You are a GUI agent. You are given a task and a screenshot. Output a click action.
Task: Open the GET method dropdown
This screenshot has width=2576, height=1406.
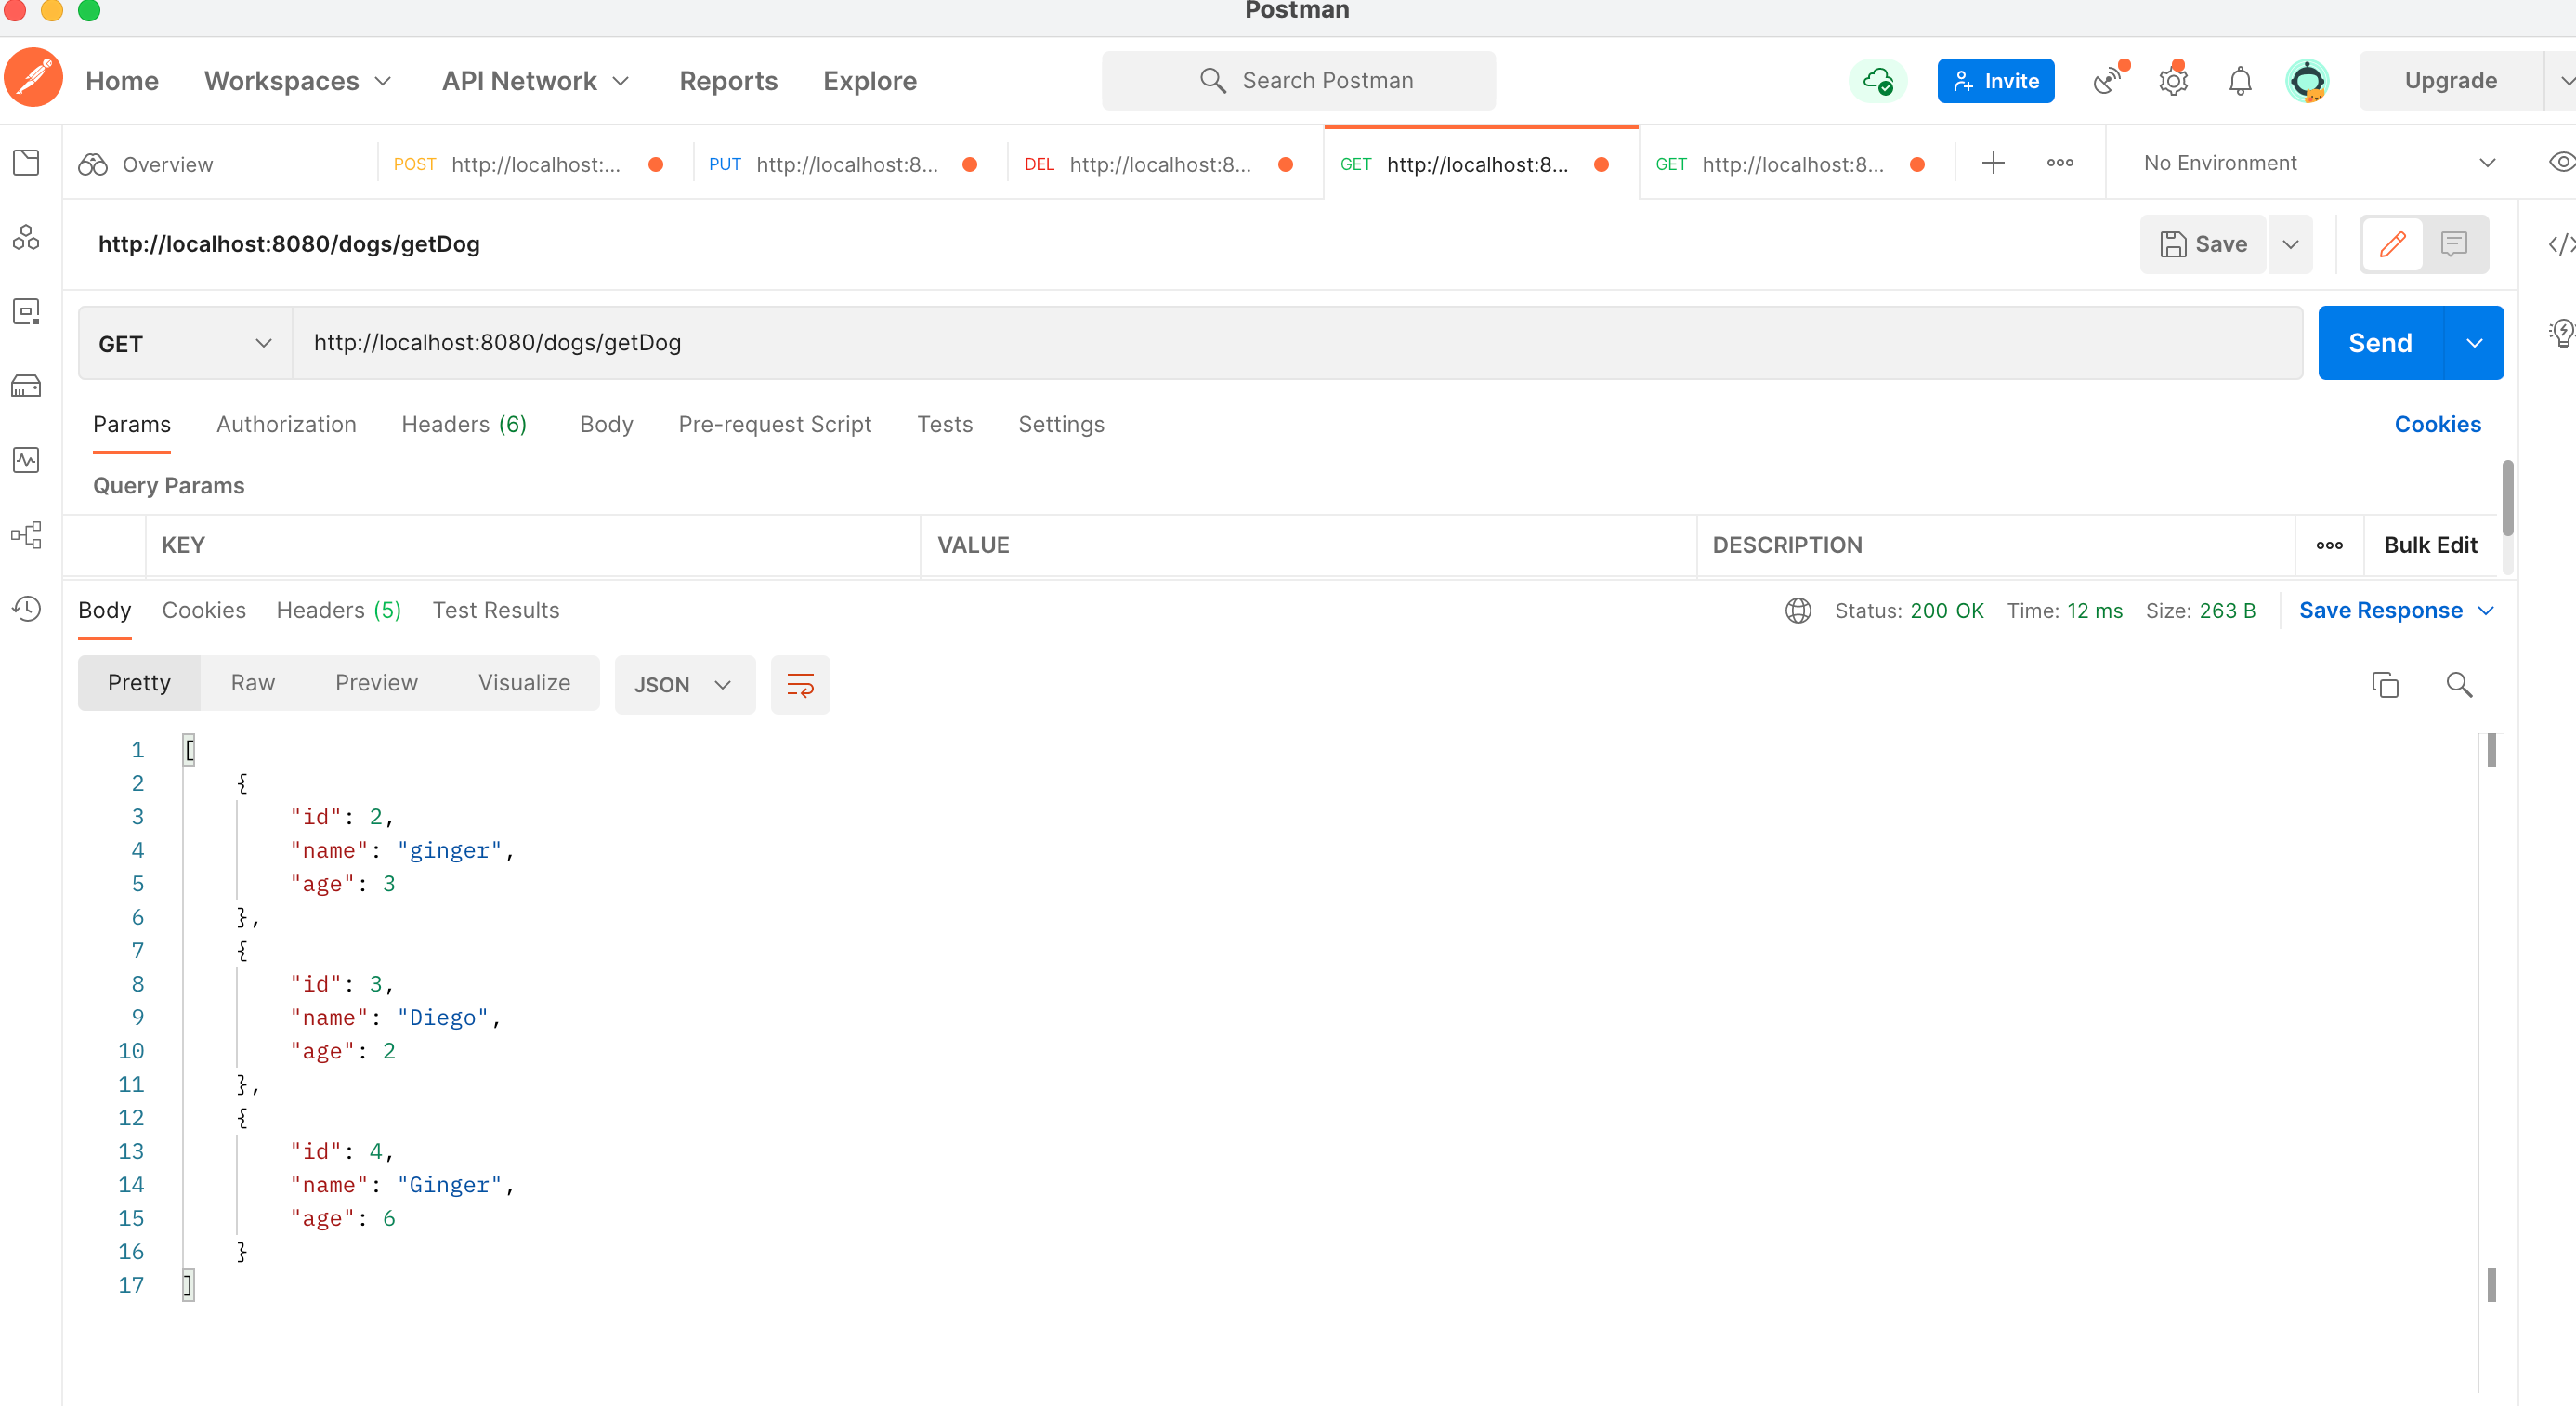pyautogui.click(x=185, y=343)
